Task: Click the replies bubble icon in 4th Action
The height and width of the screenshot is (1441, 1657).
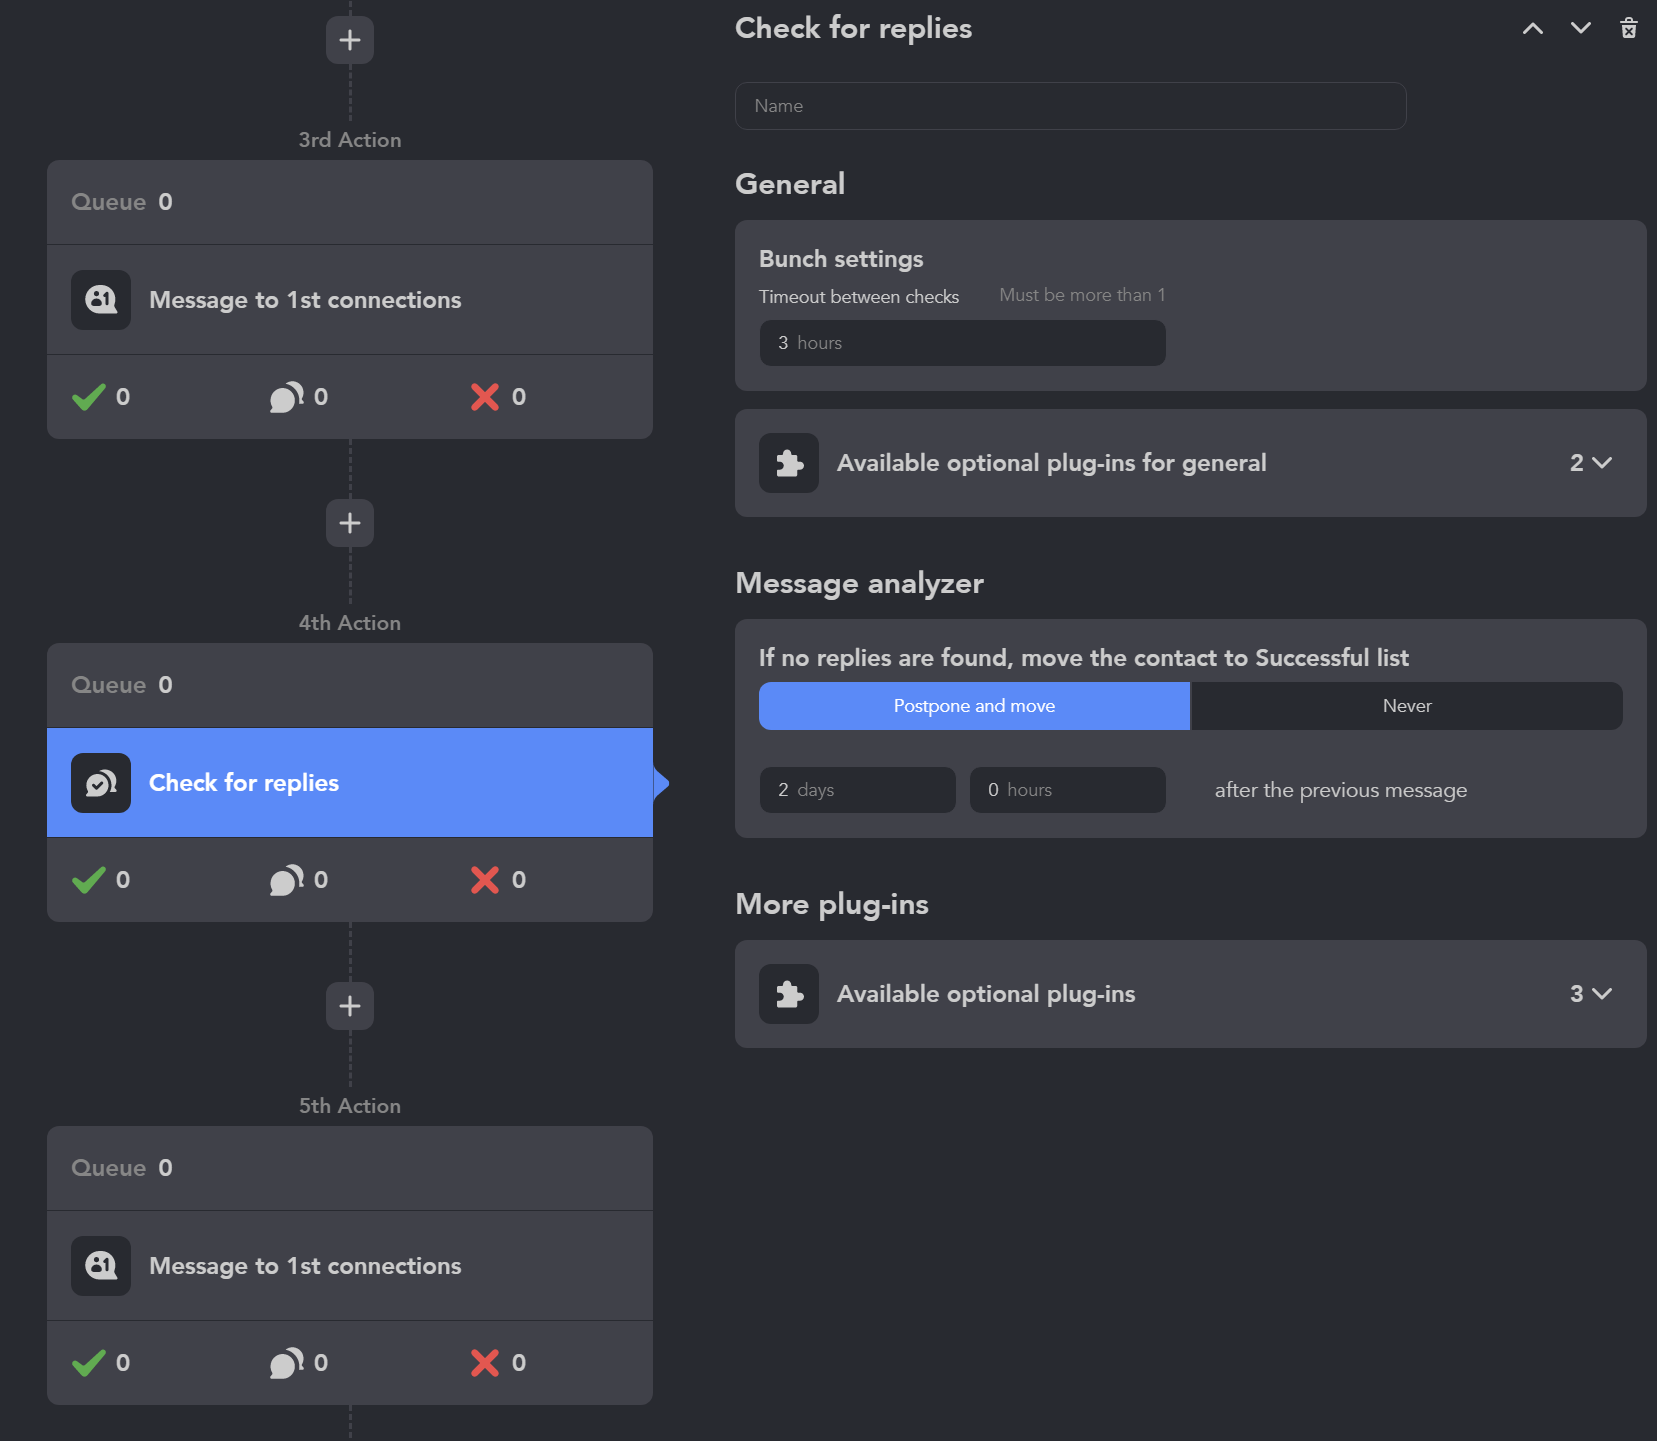Action: (287, 880)
